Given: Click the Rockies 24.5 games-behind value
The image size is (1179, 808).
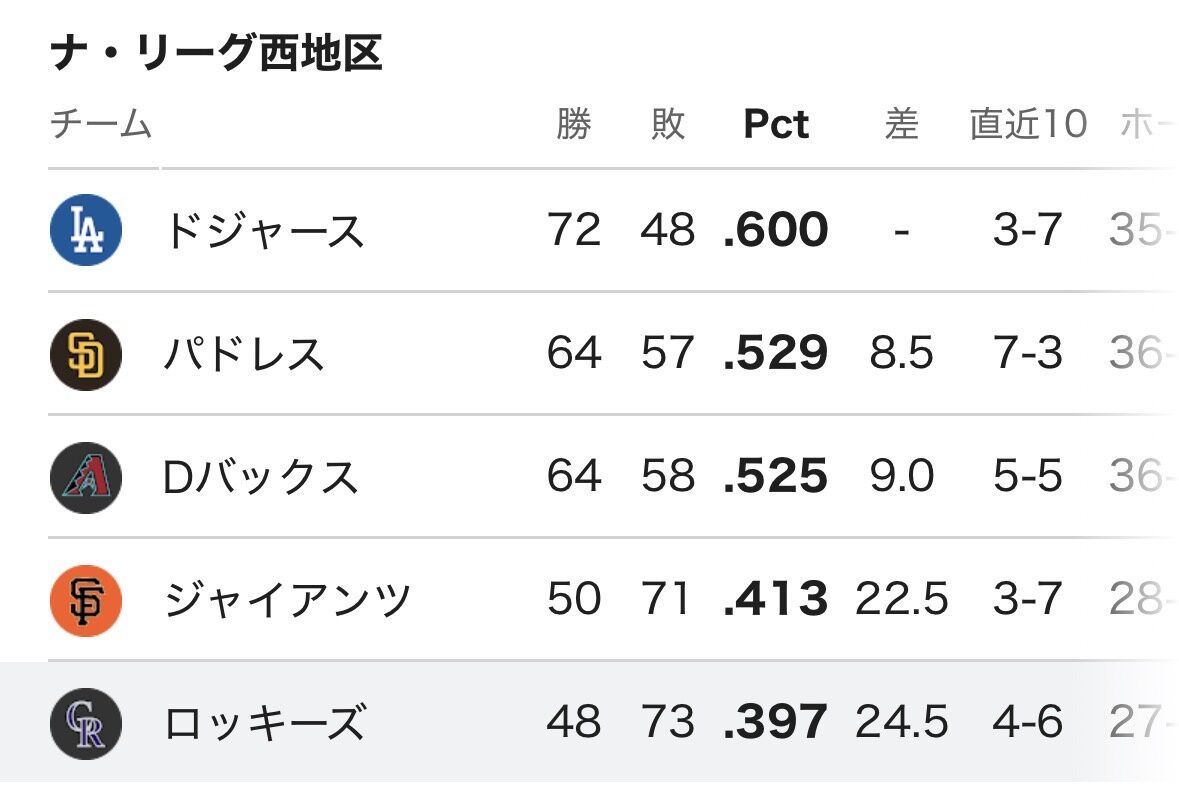Looking at the screenshot, I should 902,722.
